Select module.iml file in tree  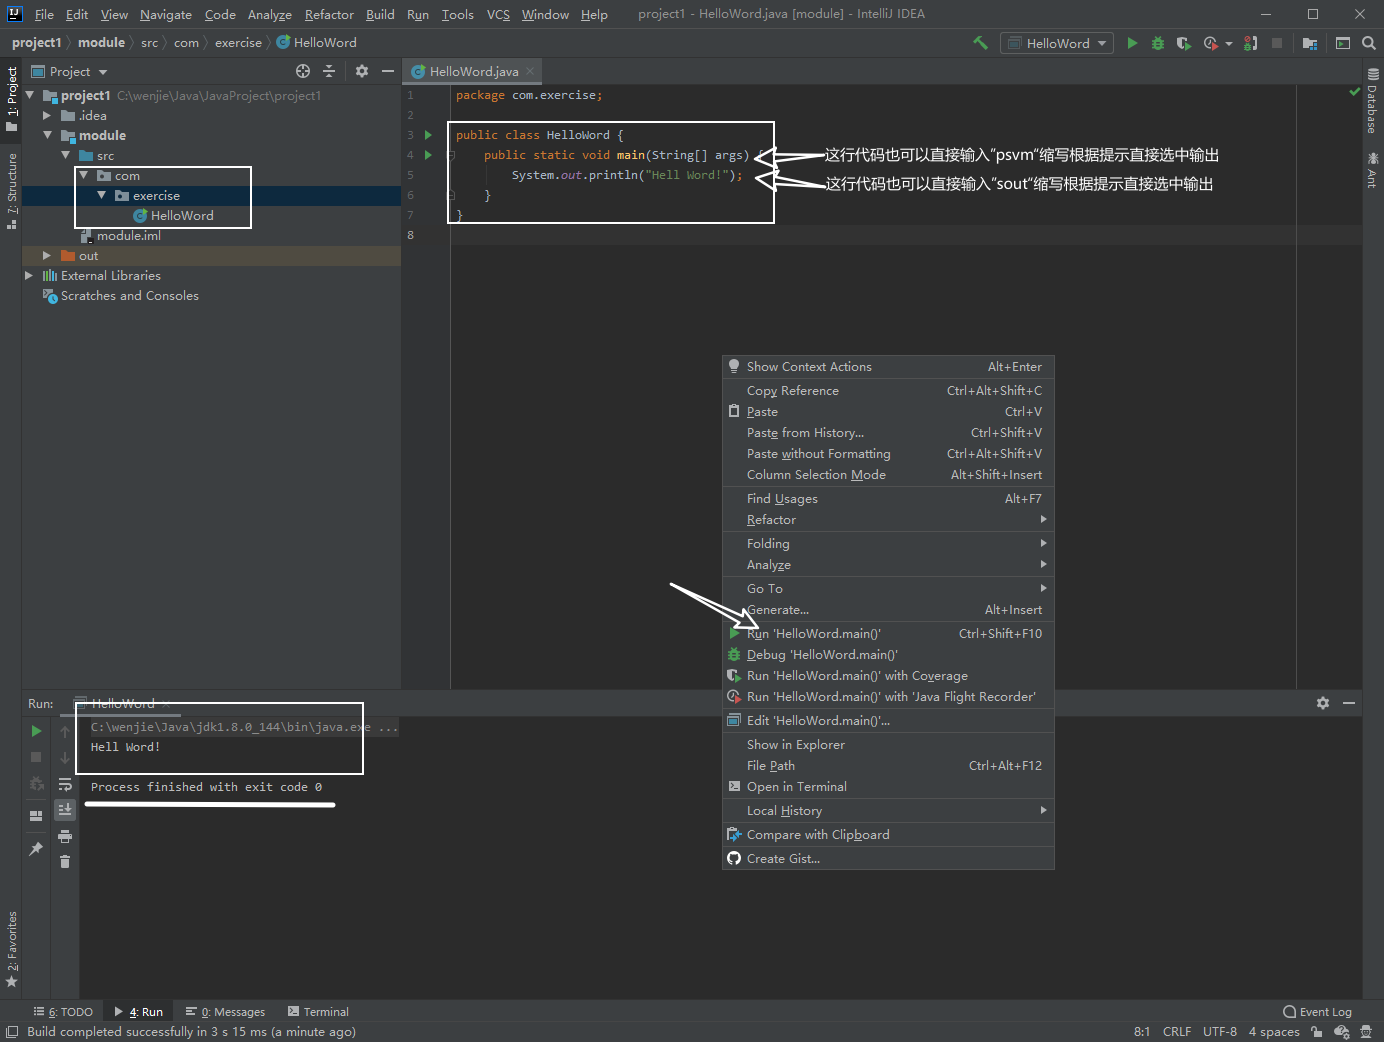128,235
